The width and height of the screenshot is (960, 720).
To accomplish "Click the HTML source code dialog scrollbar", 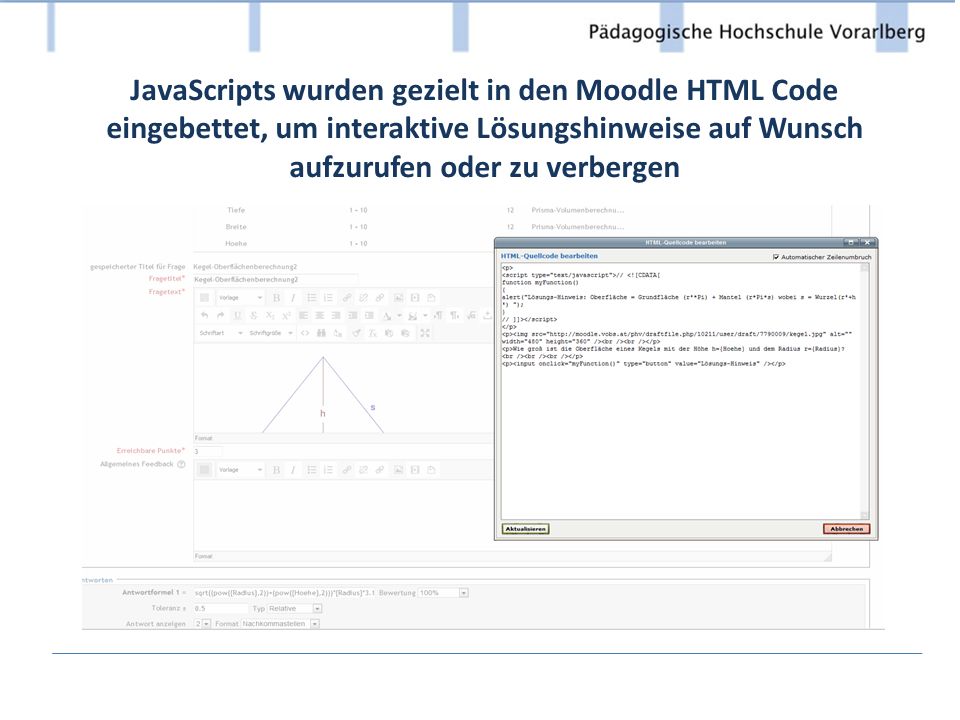I will [x=864, y=392].
